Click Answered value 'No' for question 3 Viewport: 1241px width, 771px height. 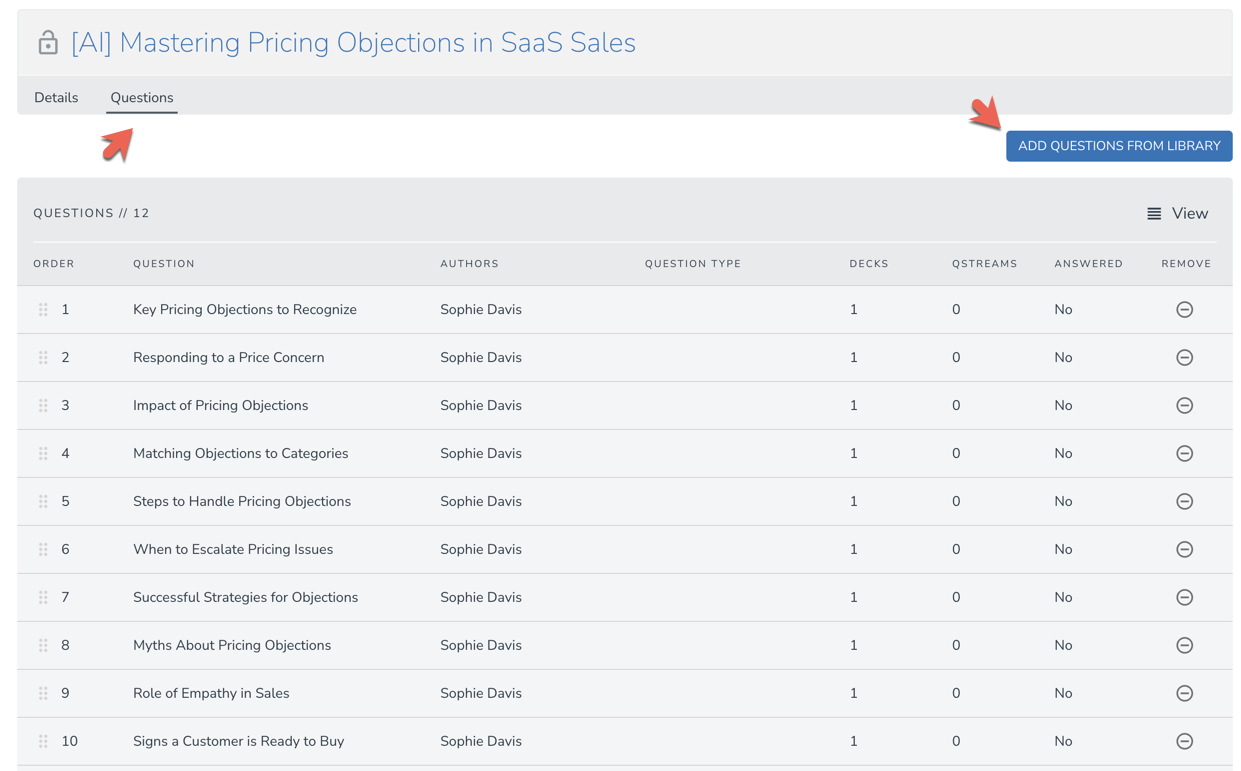[1063, 406]
